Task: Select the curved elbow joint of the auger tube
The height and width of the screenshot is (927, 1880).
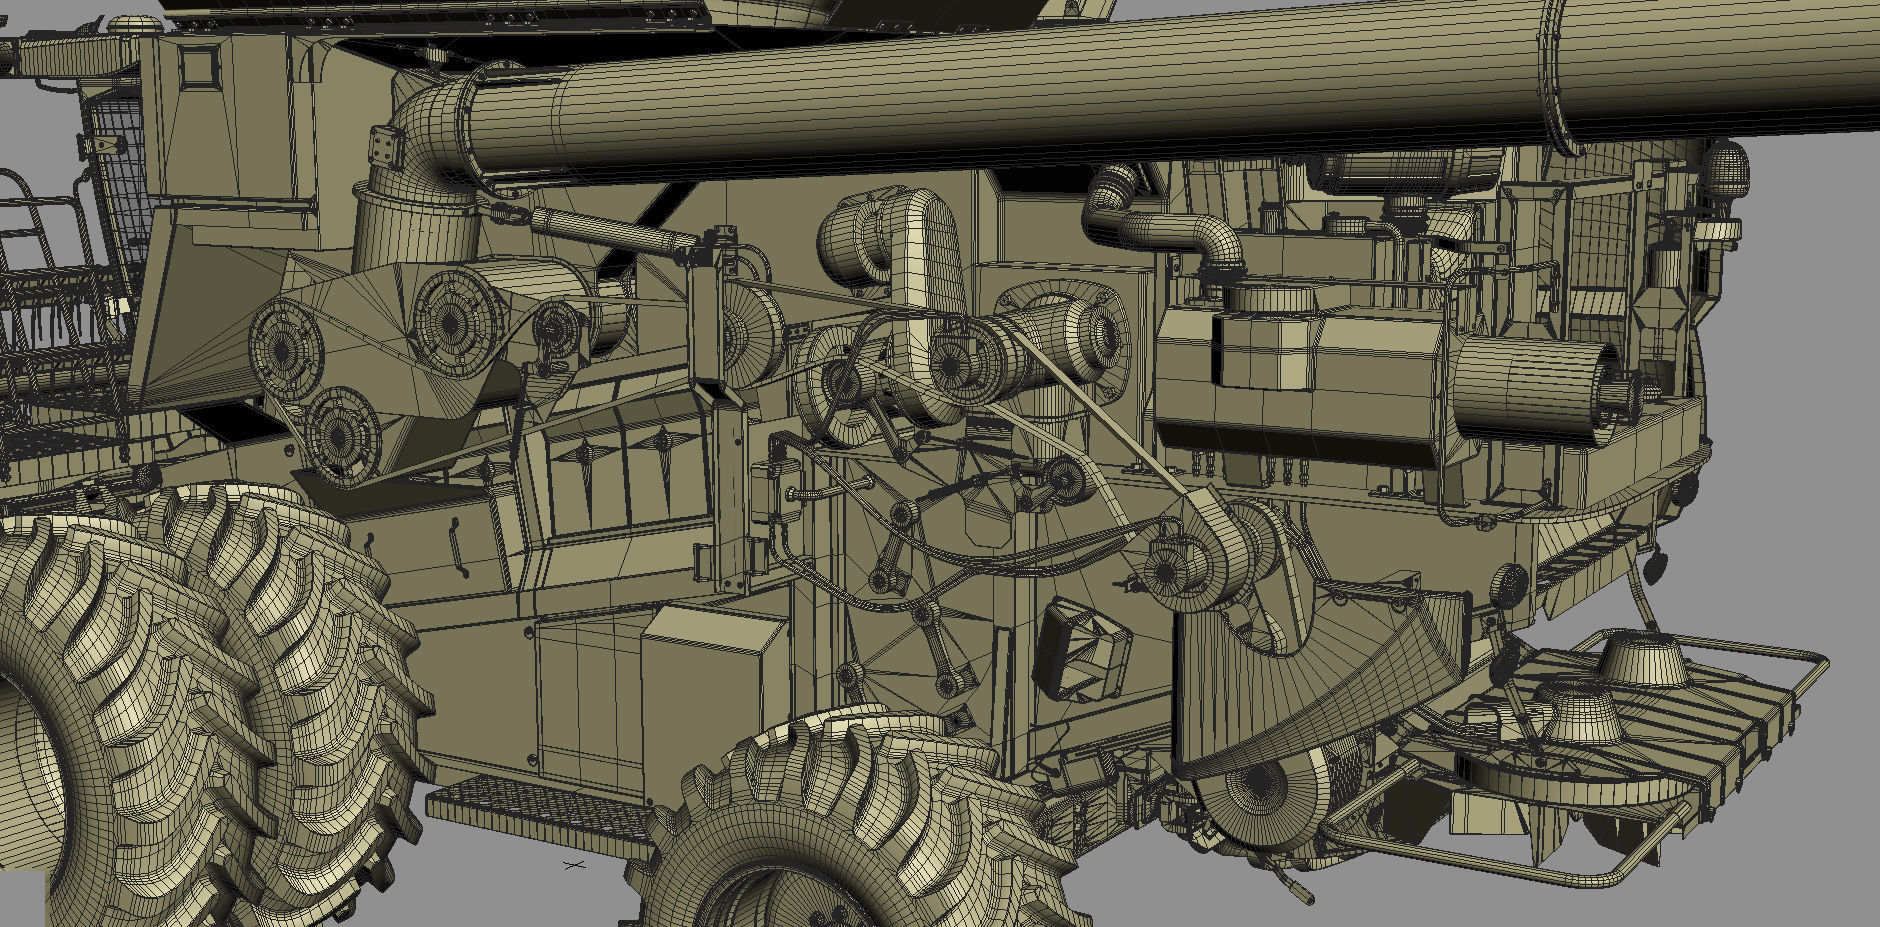Action: point(428,132)
